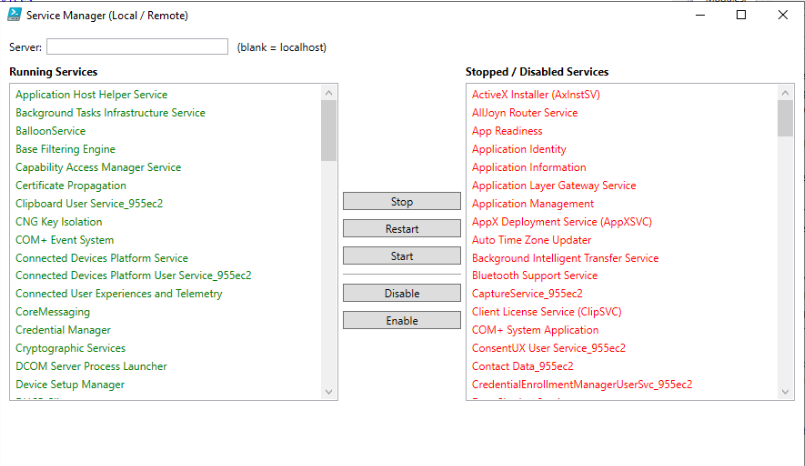Select AllJoyn Router Service
Image resolution: width=805 pixels, height=466 pixels.
click(524, 113)
